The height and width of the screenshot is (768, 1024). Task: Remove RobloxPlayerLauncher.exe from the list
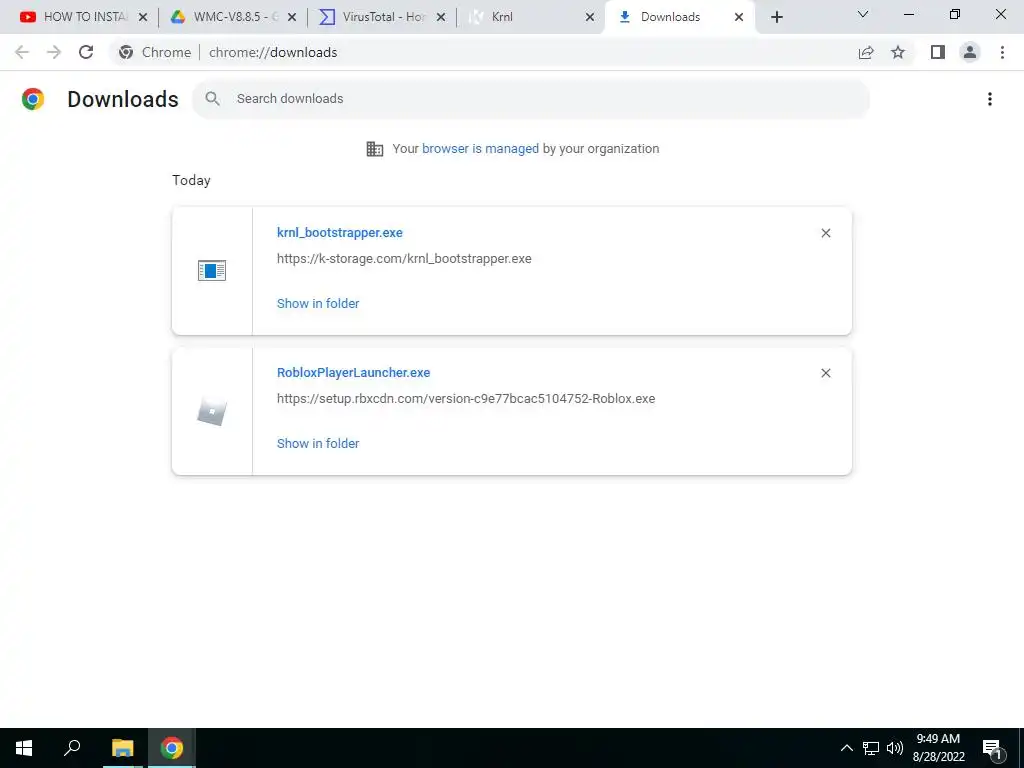pos(825,373)
